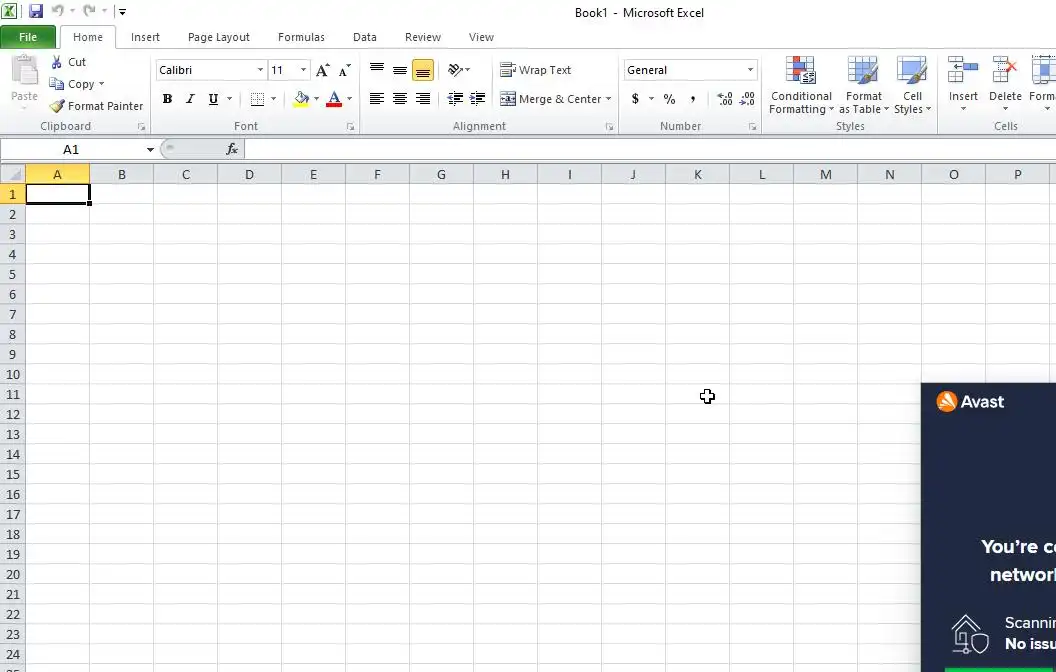Switch to the Review tab
Viewport: 1056px width, 672px height.
pyautogui.click(x=423, y=37)
